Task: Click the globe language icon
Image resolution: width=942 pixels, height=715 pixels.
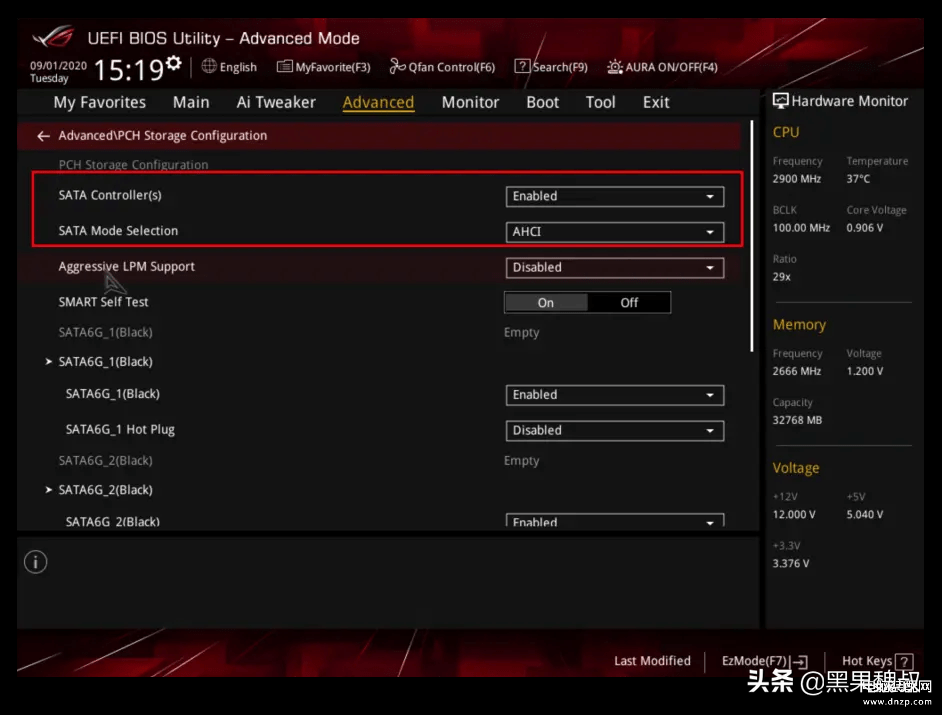Action: point(209,66)
